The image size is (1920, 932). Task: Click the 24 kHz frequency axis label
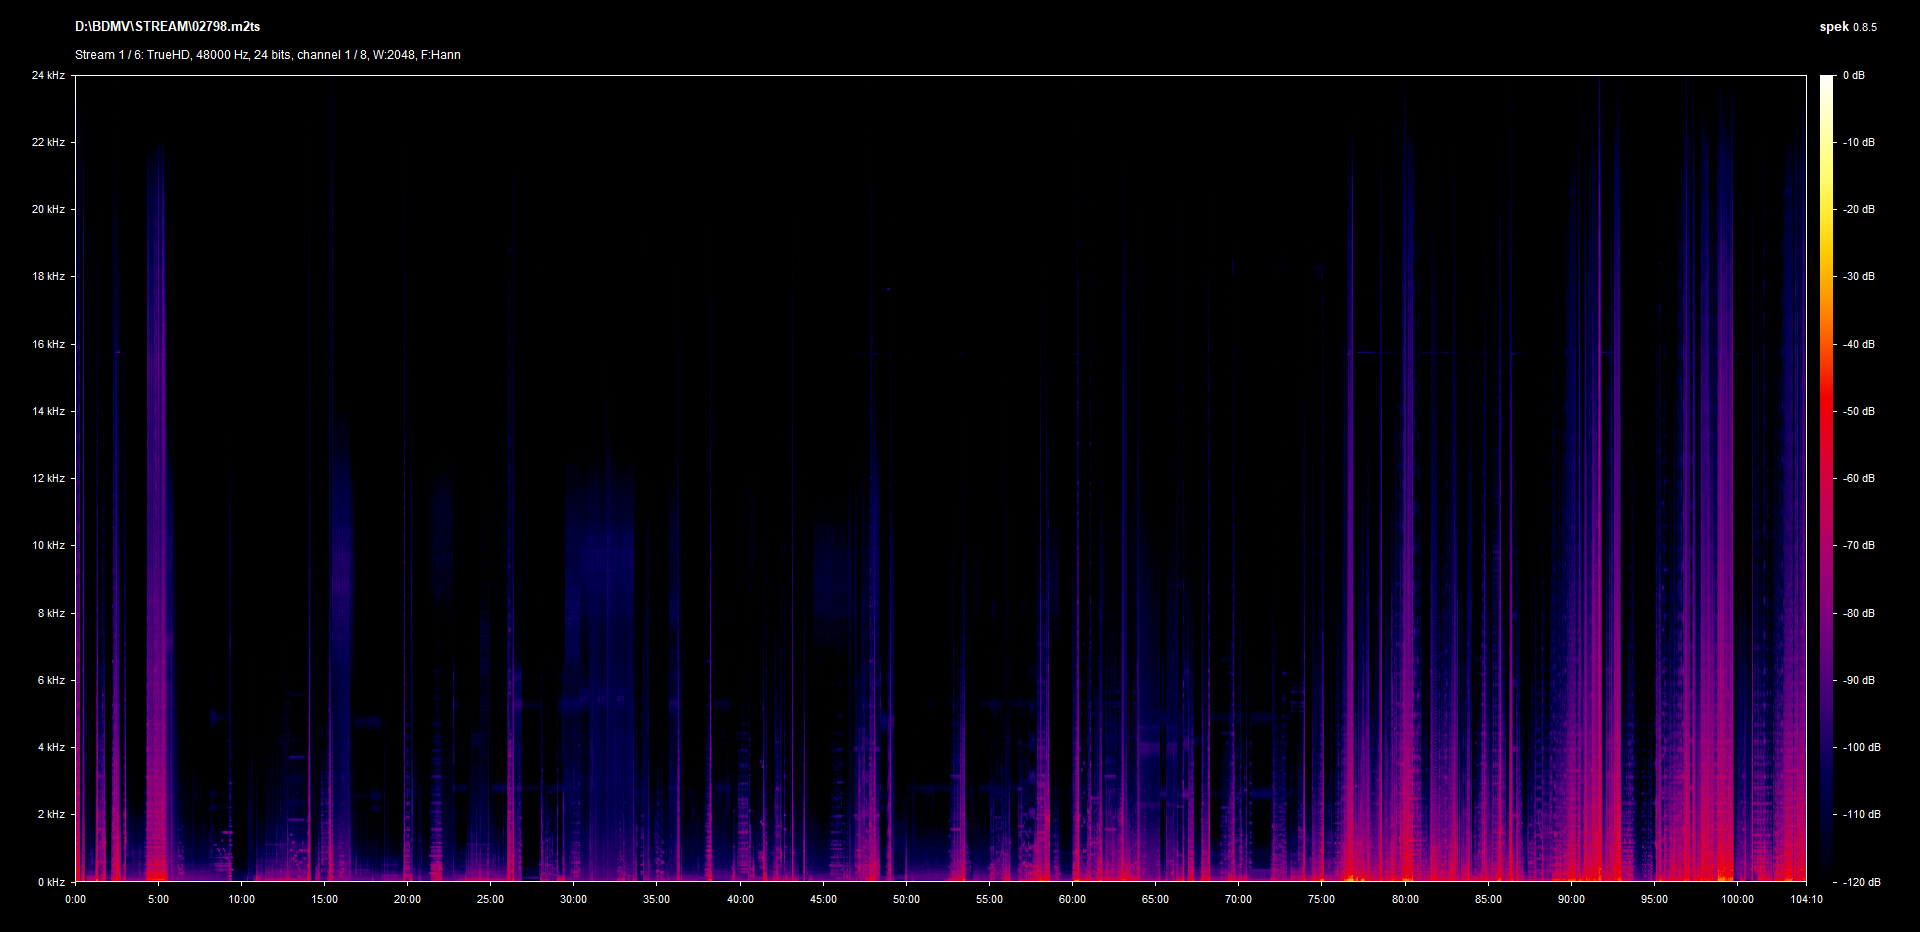(48, 75)
